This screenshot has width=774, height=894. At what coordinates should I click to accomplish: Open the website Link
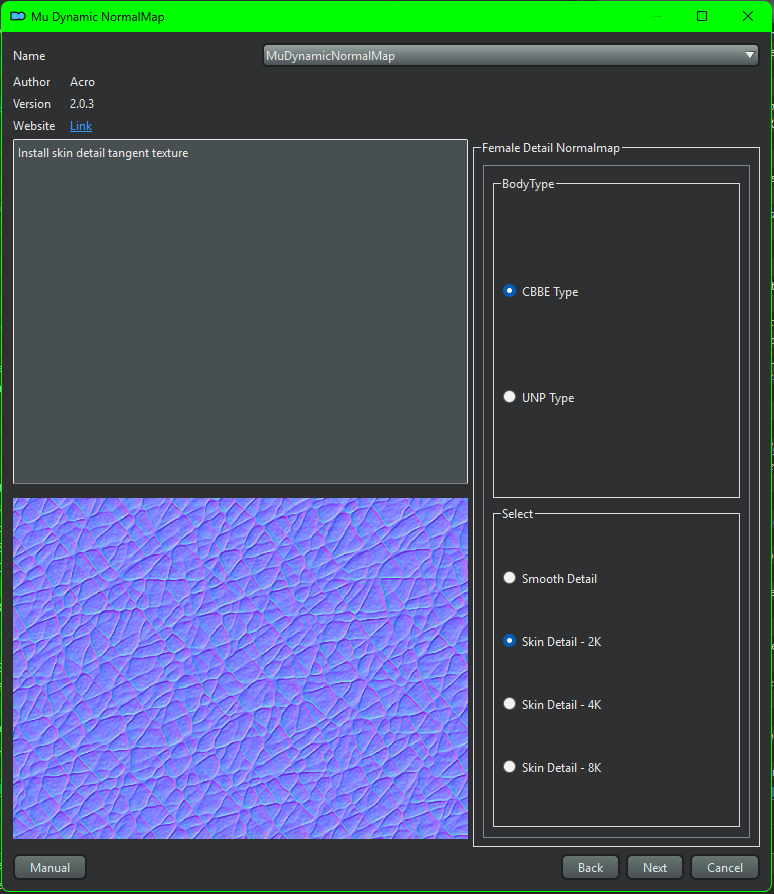pos(81,126)
